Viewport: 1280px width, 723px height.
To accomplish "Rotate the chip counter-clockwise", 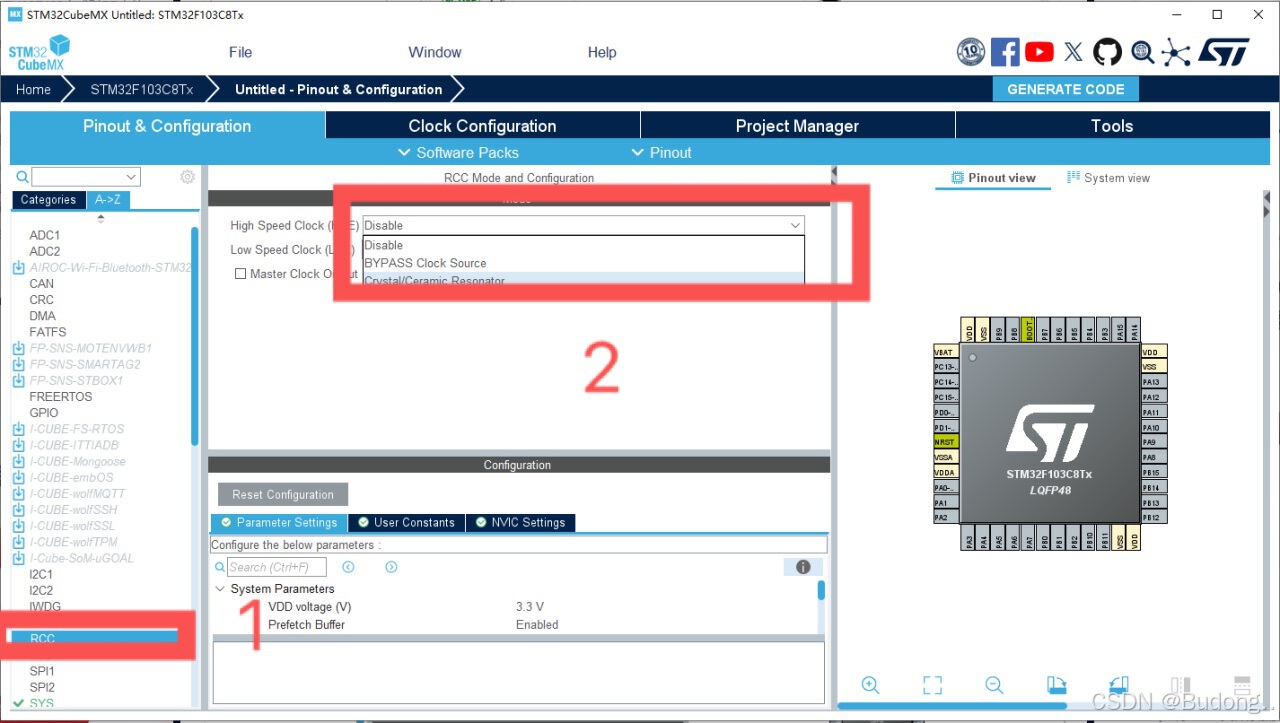I will (x=1118, y=685).
